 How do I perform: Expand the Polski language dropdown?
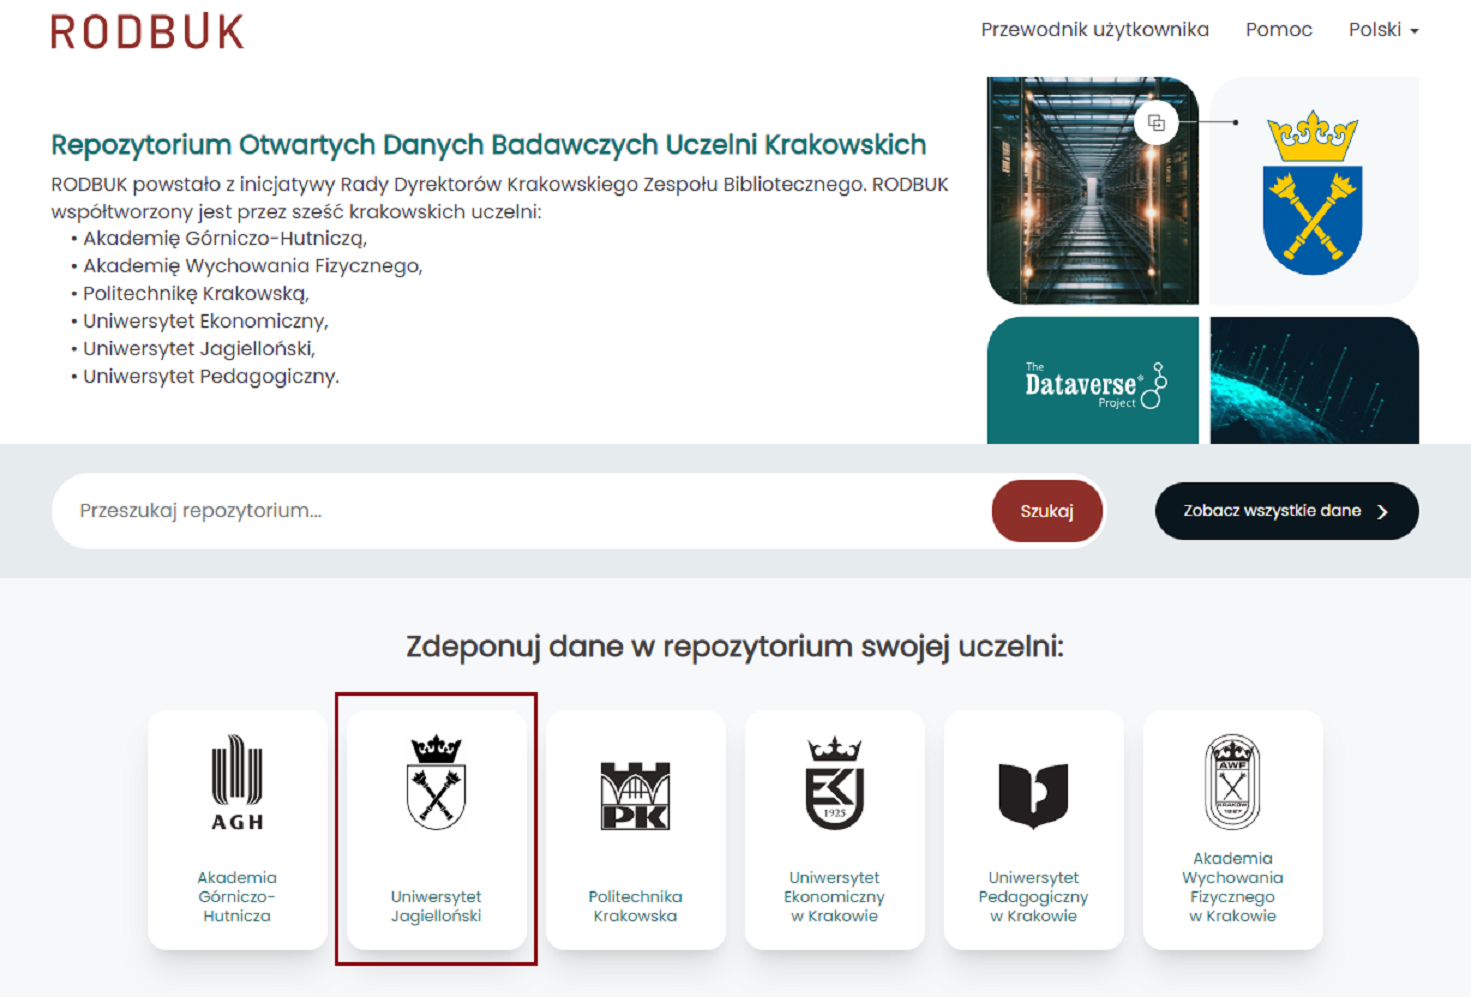click(1383, 30)
